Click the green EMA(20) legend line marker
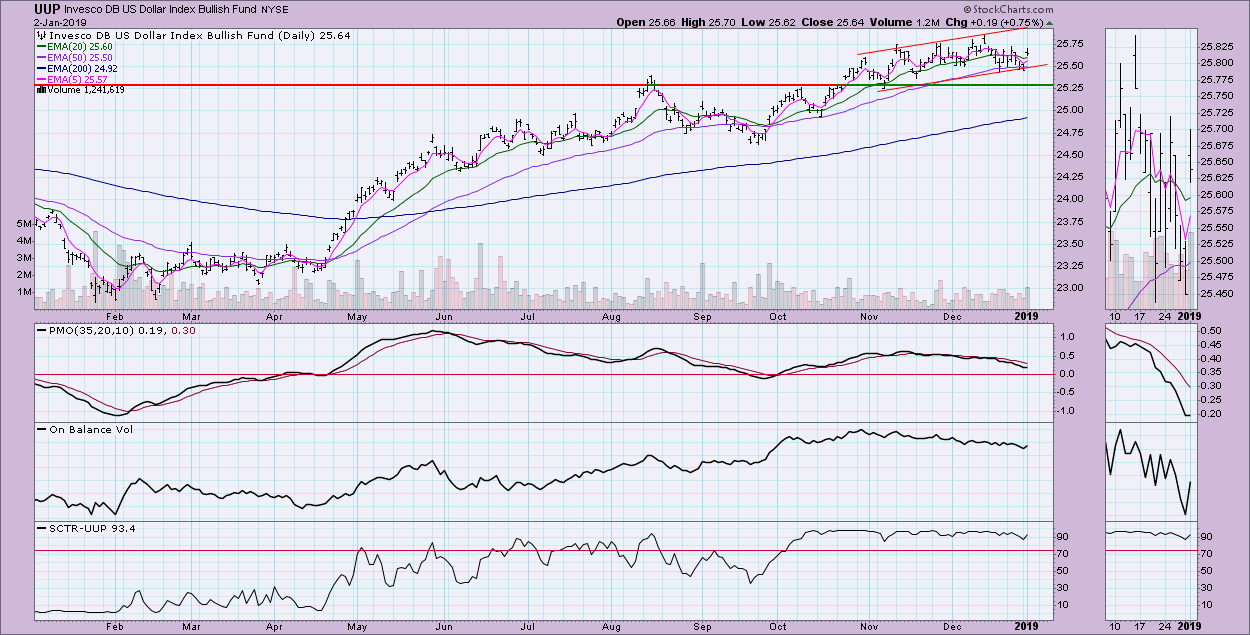The image size is (1250, 635). [43, 46]
